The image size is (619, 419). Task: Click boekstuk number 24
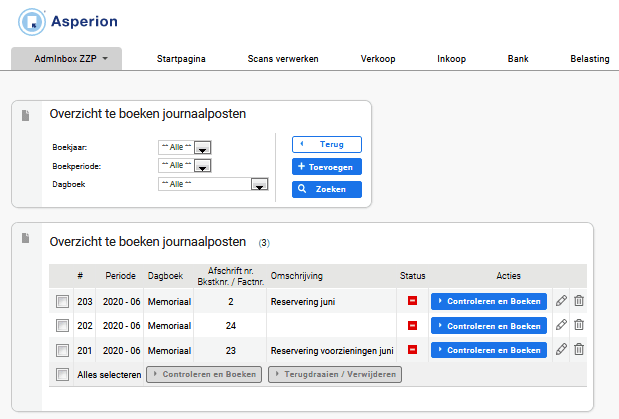pos(231,326)
